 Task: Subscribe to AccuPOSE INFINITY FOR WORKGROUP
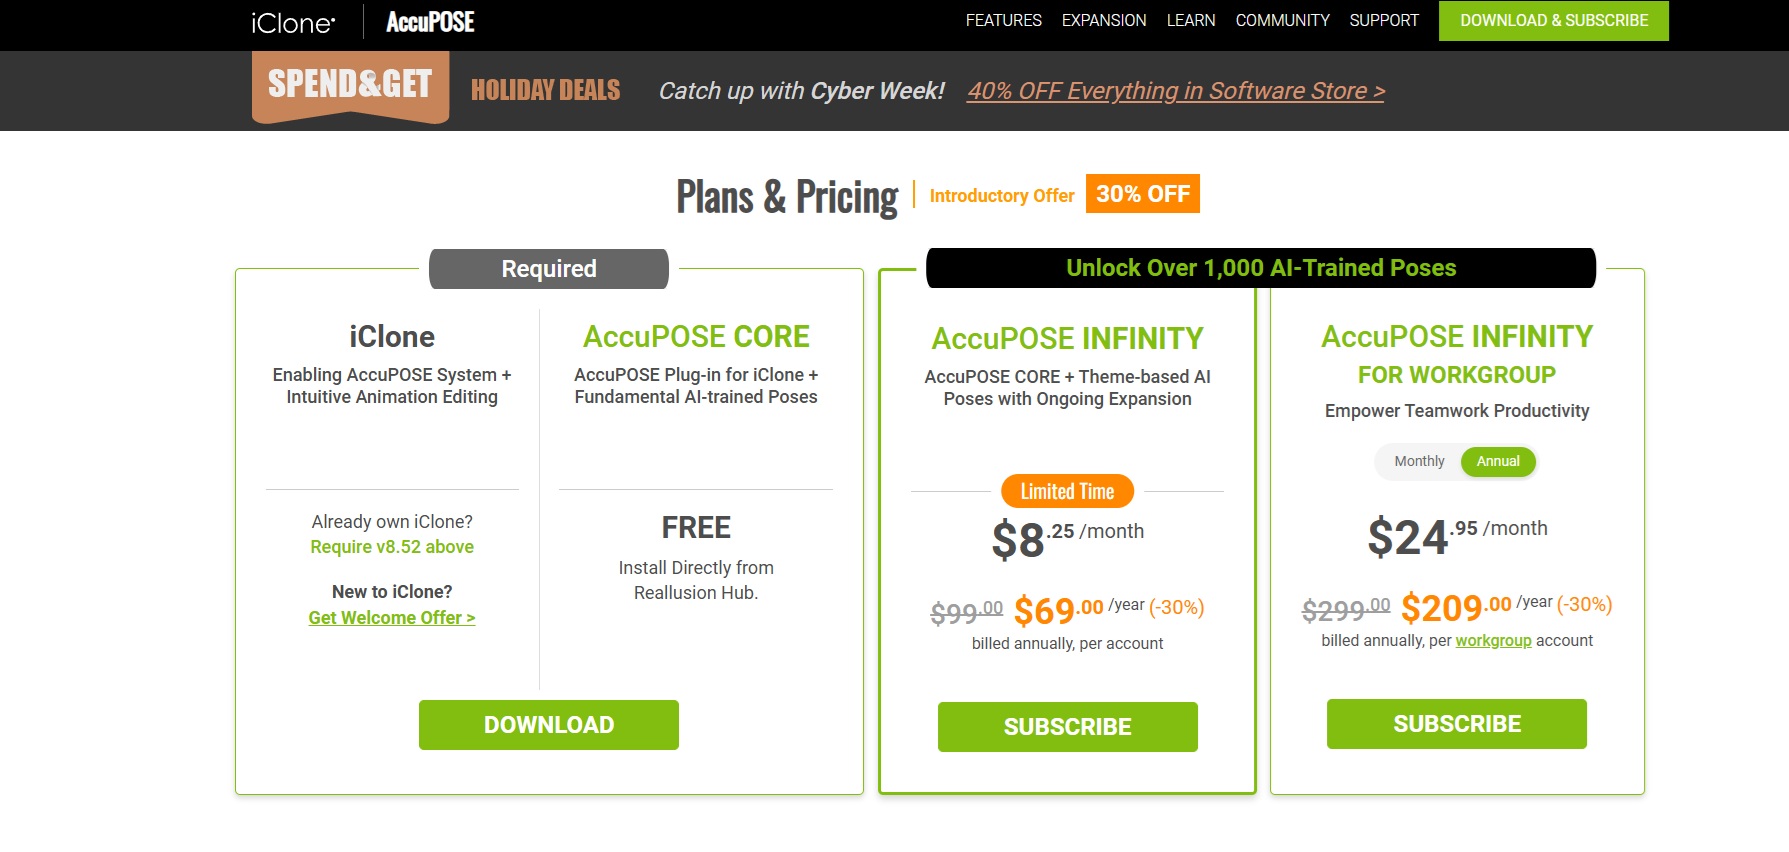coord(1456,723)
